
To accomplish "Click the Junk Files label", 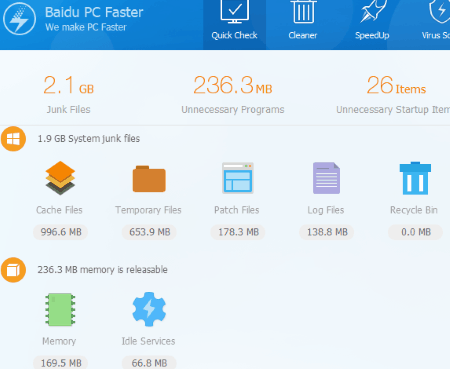I will (68, 110).
